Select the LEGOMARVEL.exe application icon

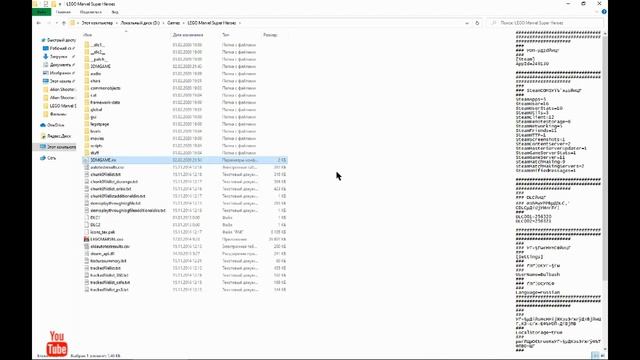tap(87, 239)
